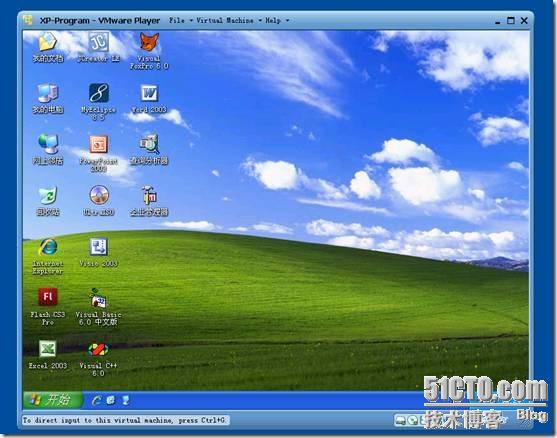The height and width of the screenshot is (438, 557).
Task: Open Visual Basic 6.0 shortcut
Action: click(98, 307)
